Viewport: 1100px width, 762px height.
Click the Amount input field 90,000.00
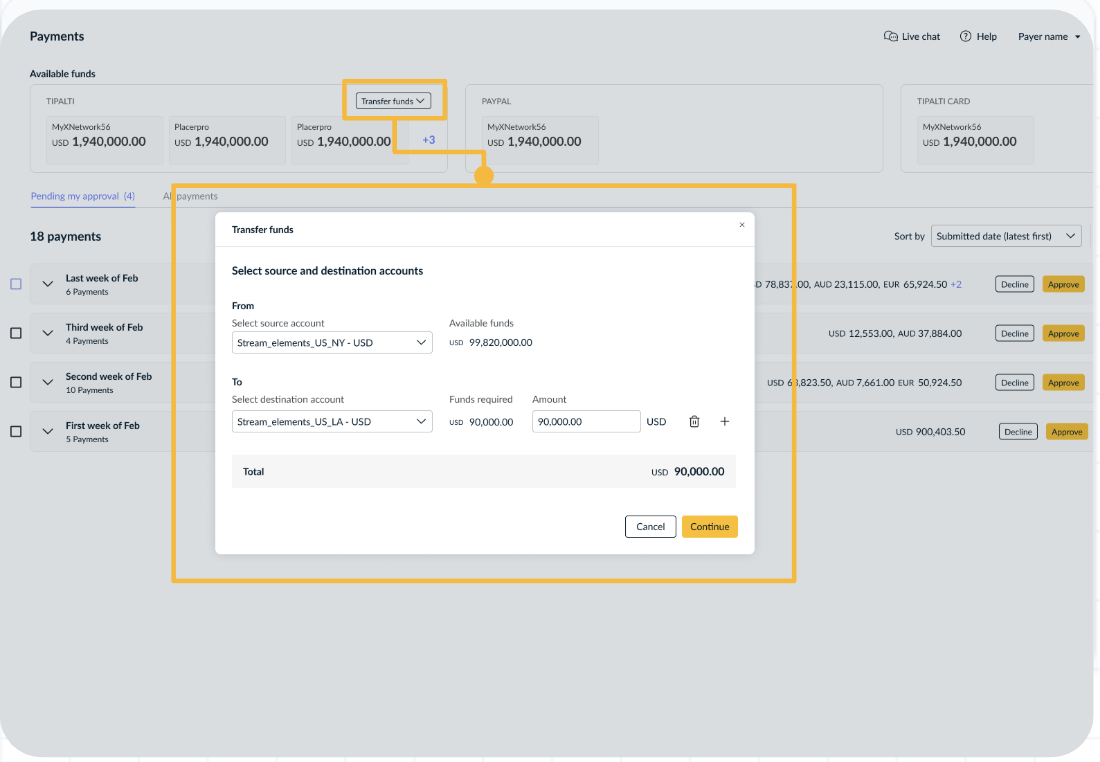click(x=586, y=422)
